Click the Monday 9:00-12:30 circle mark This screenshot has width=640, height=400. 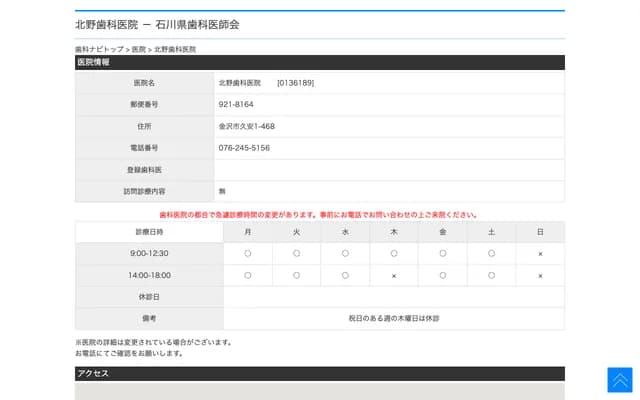click(x=248, y=253)
